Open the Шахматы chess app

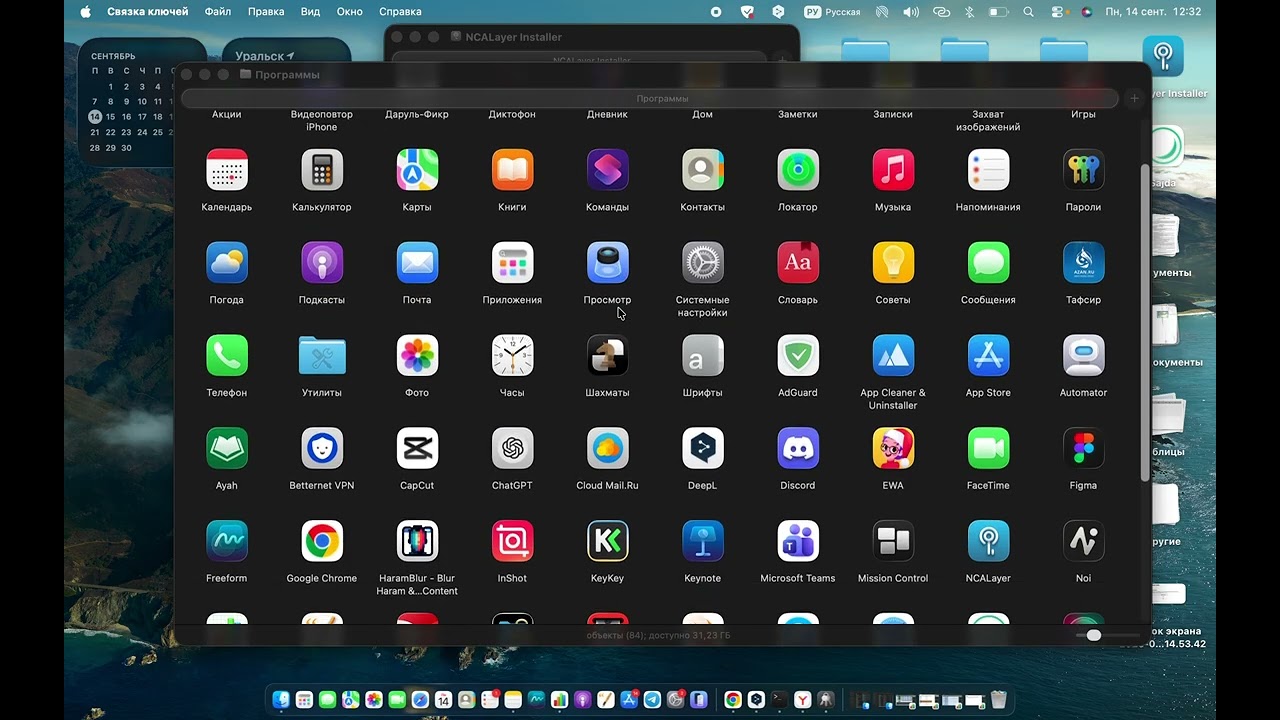tap(607, 356)
